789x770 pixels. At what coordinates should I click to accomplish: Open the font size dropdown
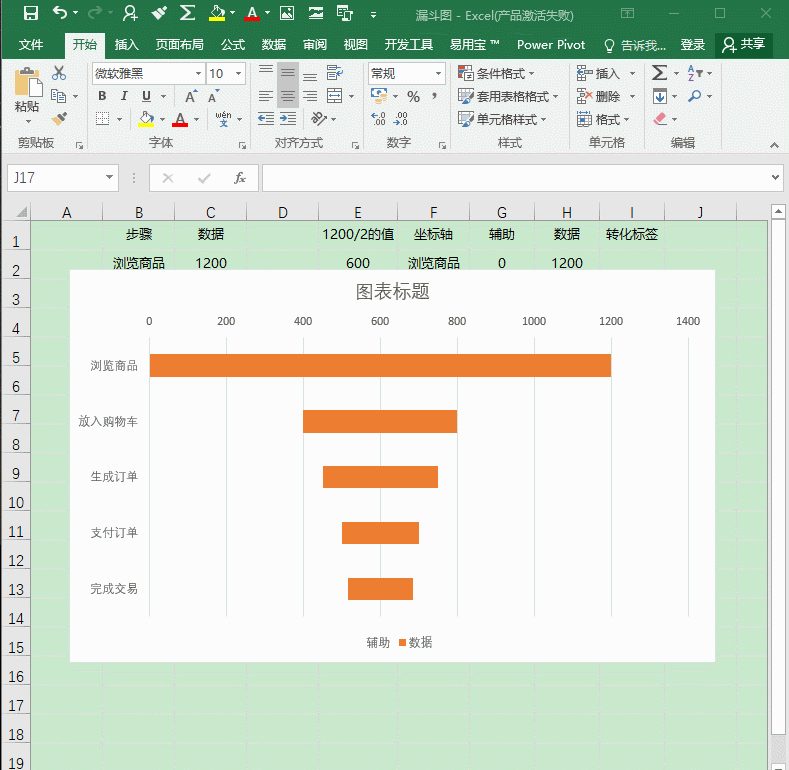pos(239,73)
